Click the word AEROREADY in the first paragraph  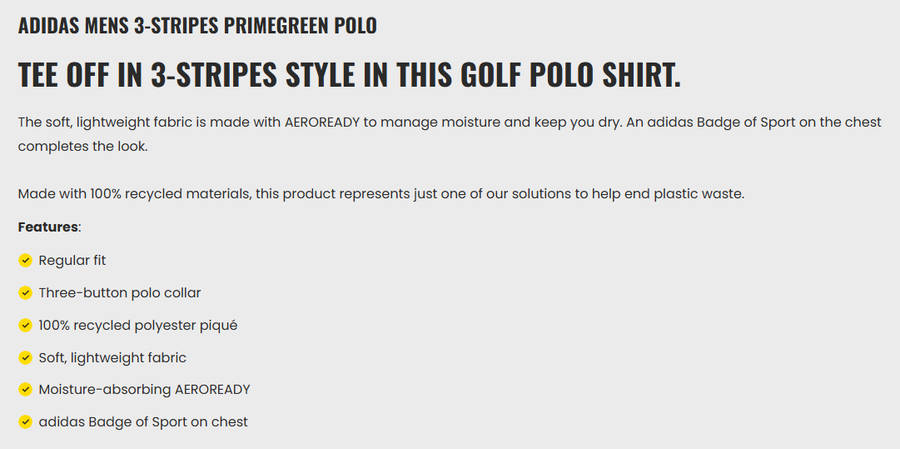(328, 123)
